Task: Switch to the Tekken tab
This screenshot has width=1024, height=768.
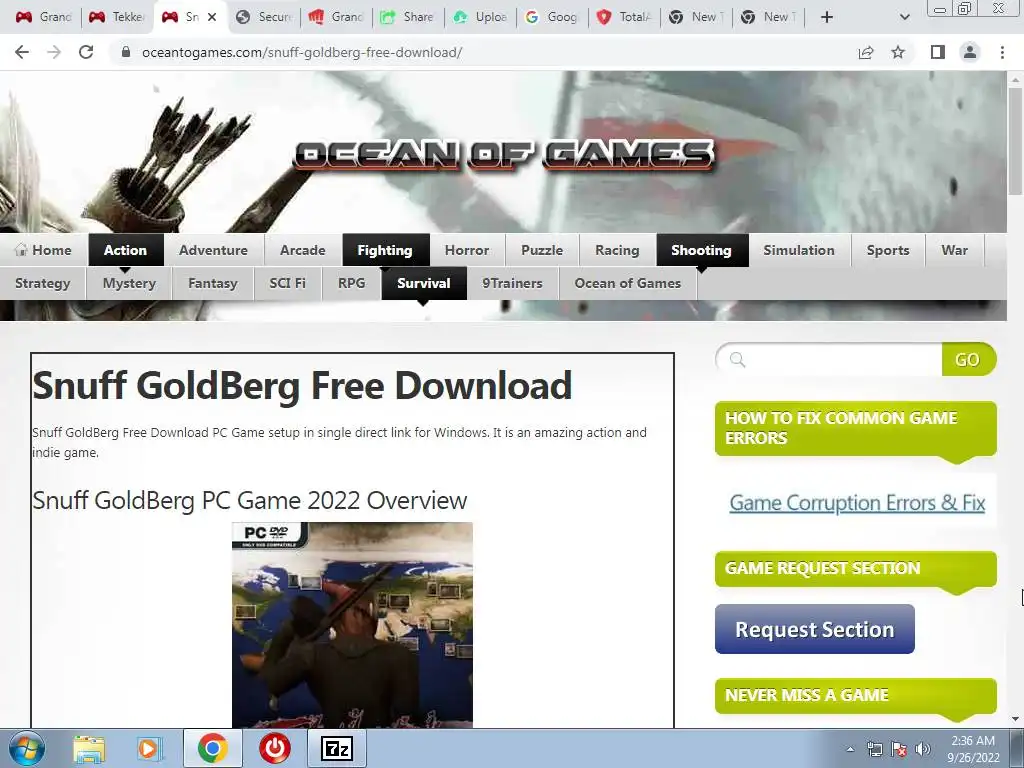Action: [117, 18]
